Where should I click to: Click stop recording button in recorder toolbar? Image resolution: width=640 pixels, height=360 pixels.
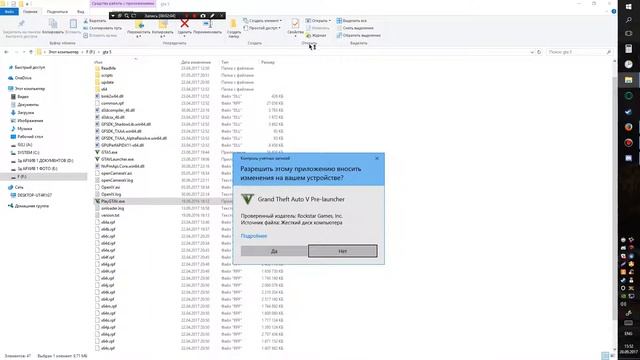(195, 16)
